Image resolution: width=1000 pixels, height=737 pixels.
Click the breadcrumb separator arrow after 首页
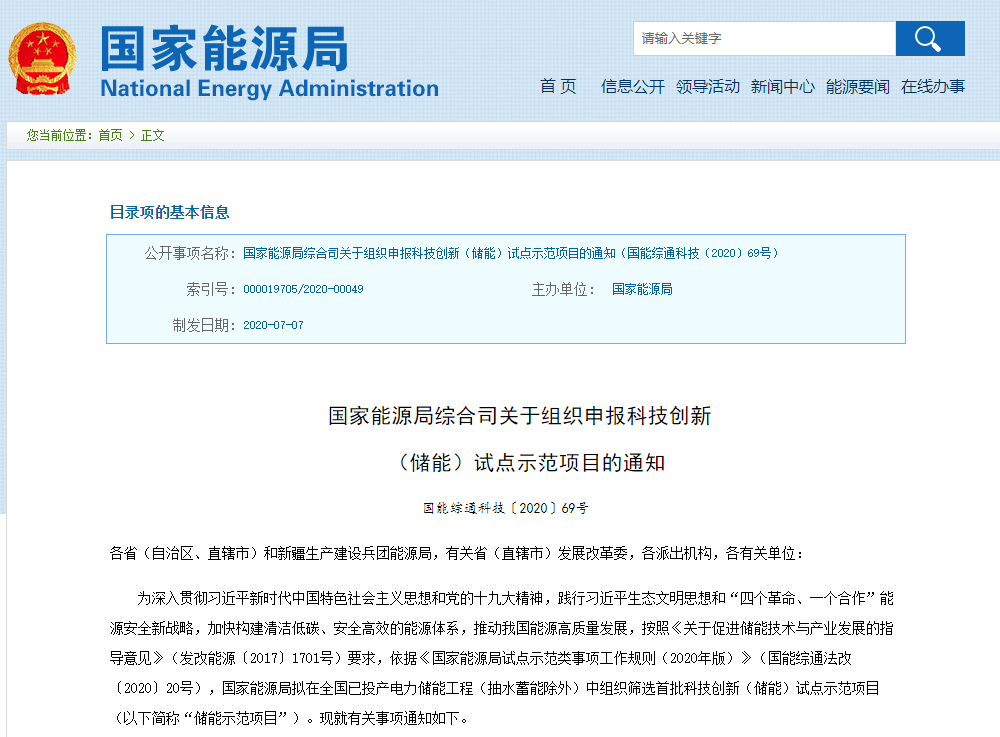(131, 135)
